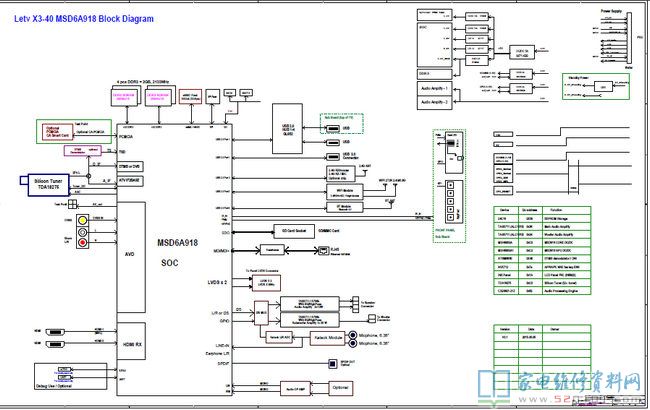This screenshot has height=410, width=650.
Task: Select the Audio Amplify - 2 block
Action: [x=434, y=102]
